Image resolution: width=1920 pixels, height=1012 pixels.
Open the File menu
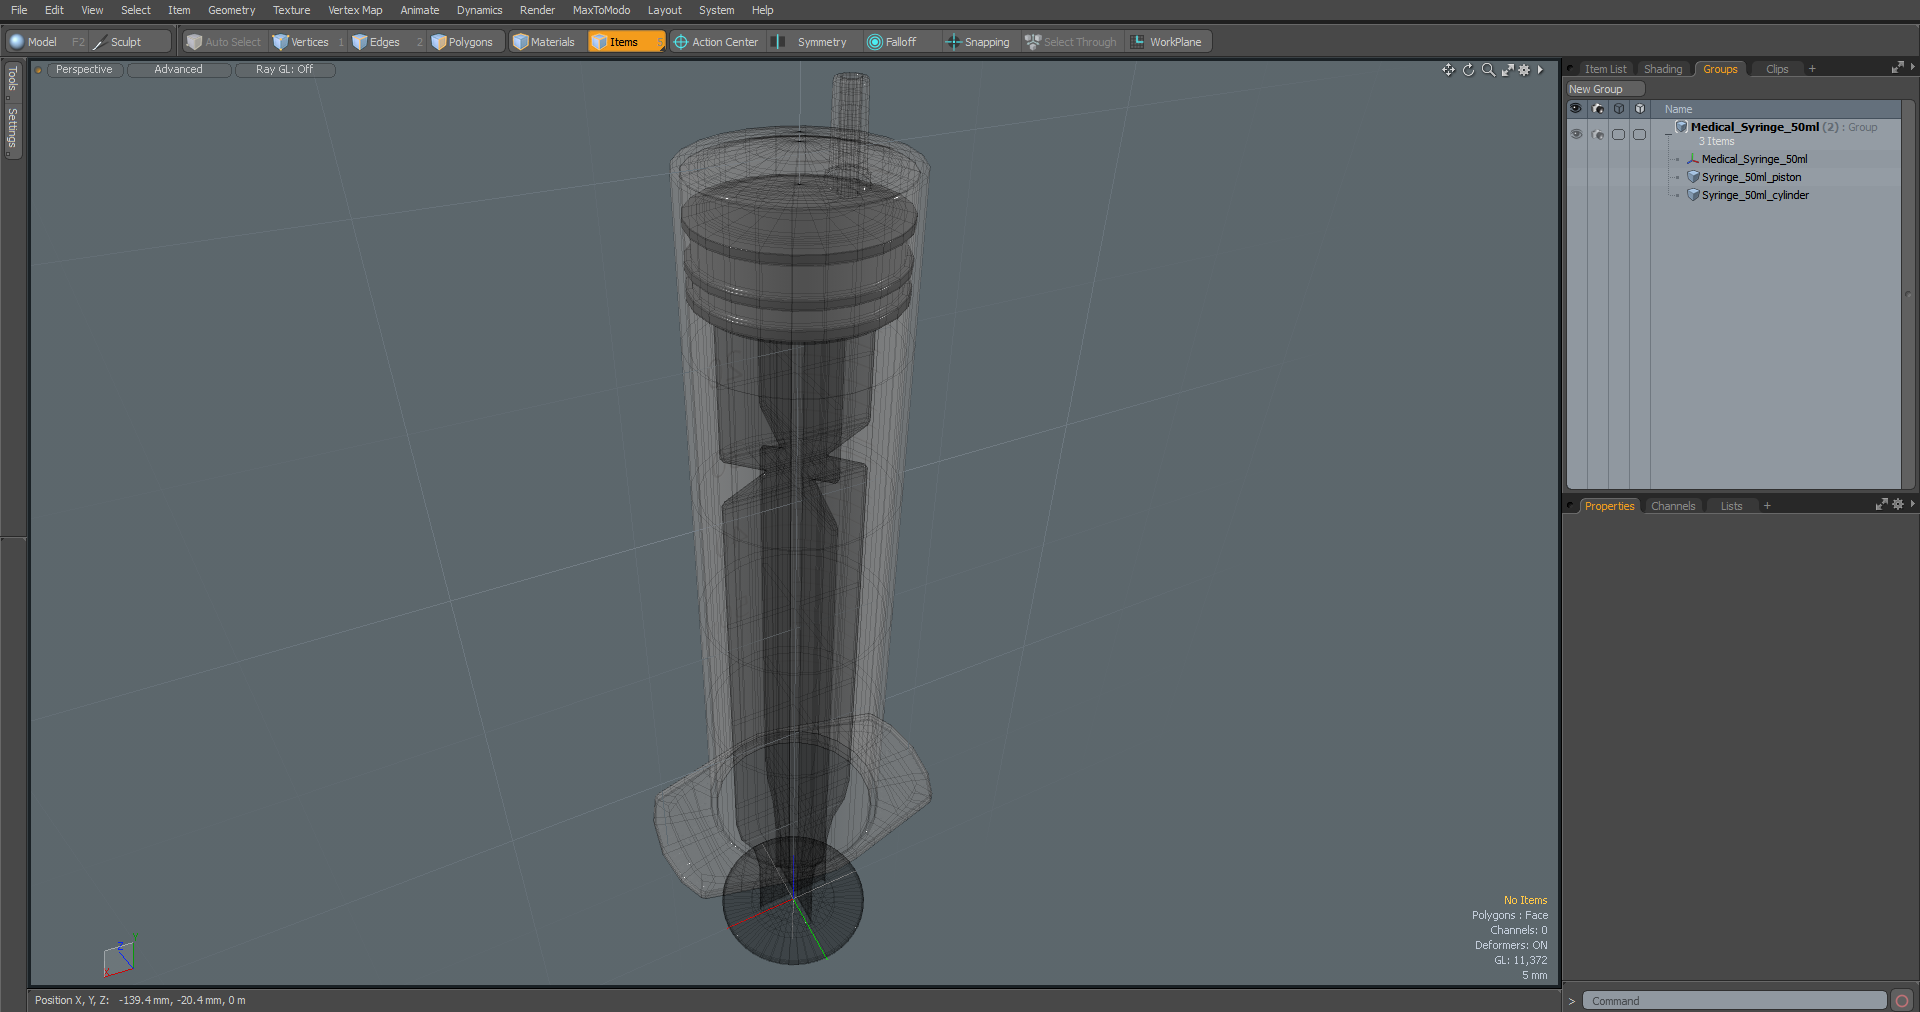(x=19, y=10)
